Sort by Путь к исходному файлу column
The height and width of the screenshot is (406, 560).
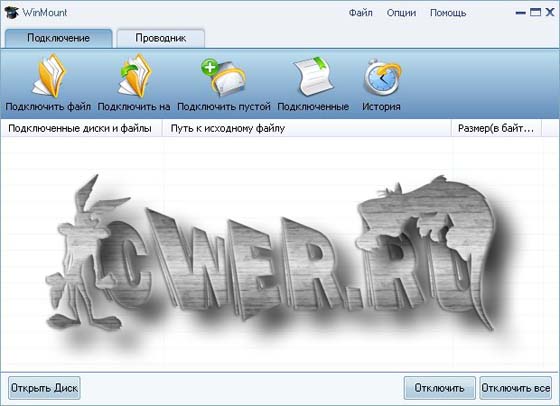click(307, 128)
